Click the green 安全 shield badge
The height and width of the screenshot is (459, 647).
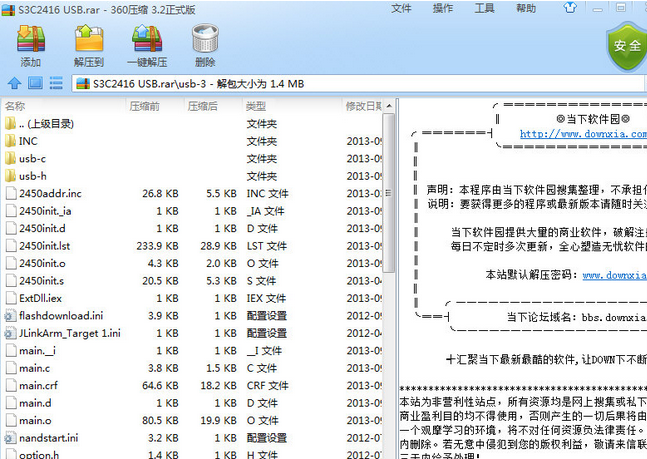(627, 46)
